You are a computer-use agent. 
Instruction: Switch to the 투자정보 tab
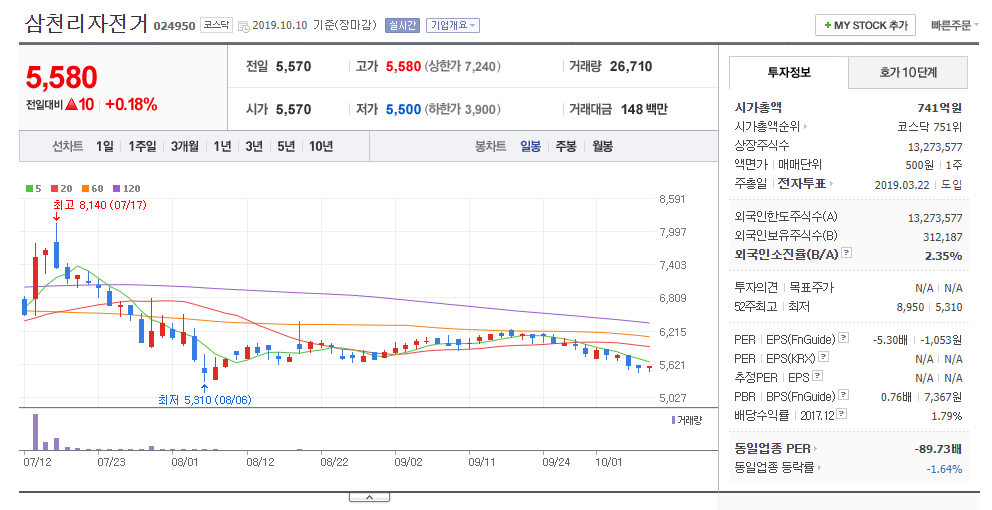coord(789,72)
